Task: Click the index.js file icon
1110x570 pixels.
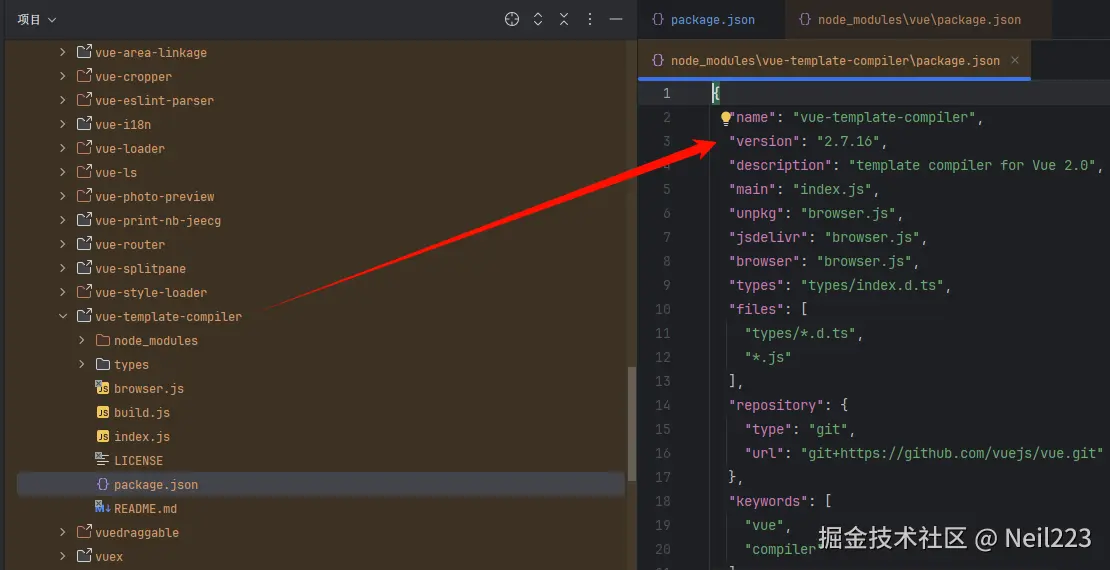Action: point(103,436)
